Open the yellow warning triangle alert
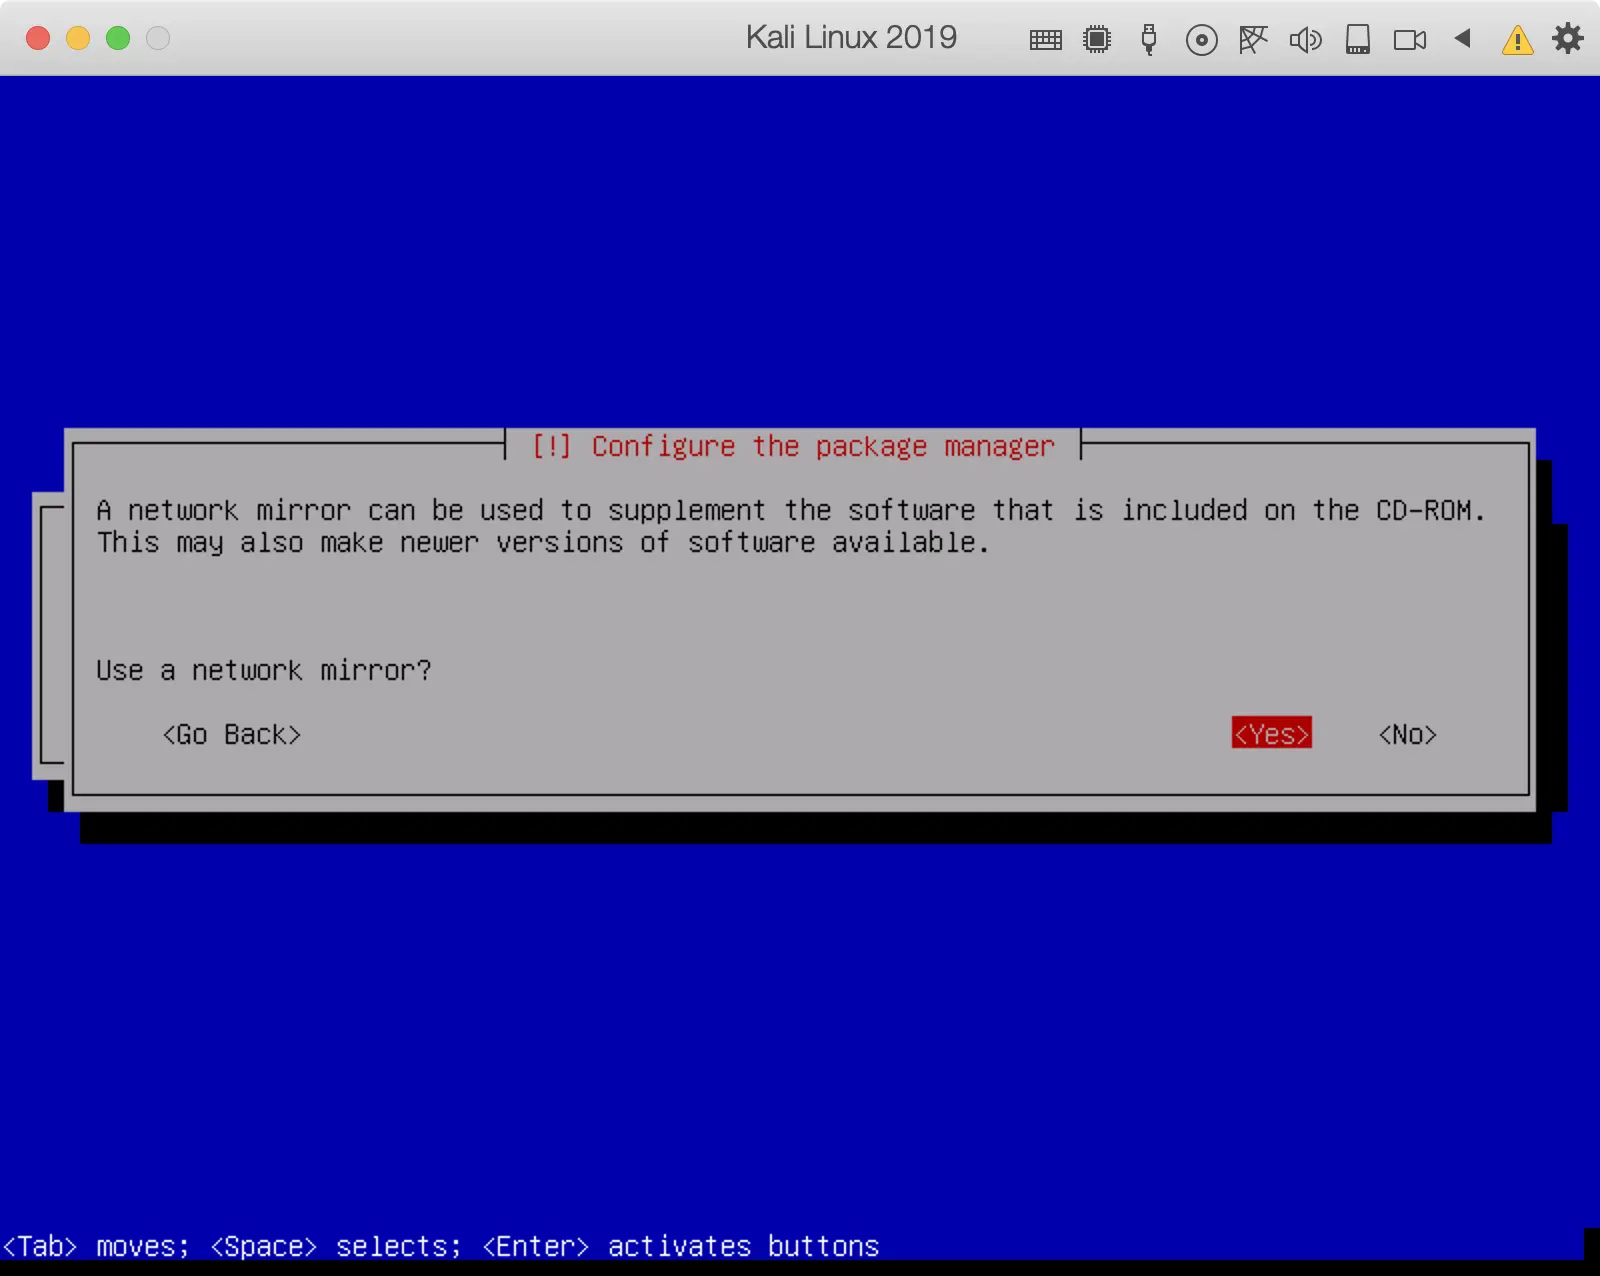Image resolution: width=1600 pixels, height=1276 pixels. [x=1517, y=40]
